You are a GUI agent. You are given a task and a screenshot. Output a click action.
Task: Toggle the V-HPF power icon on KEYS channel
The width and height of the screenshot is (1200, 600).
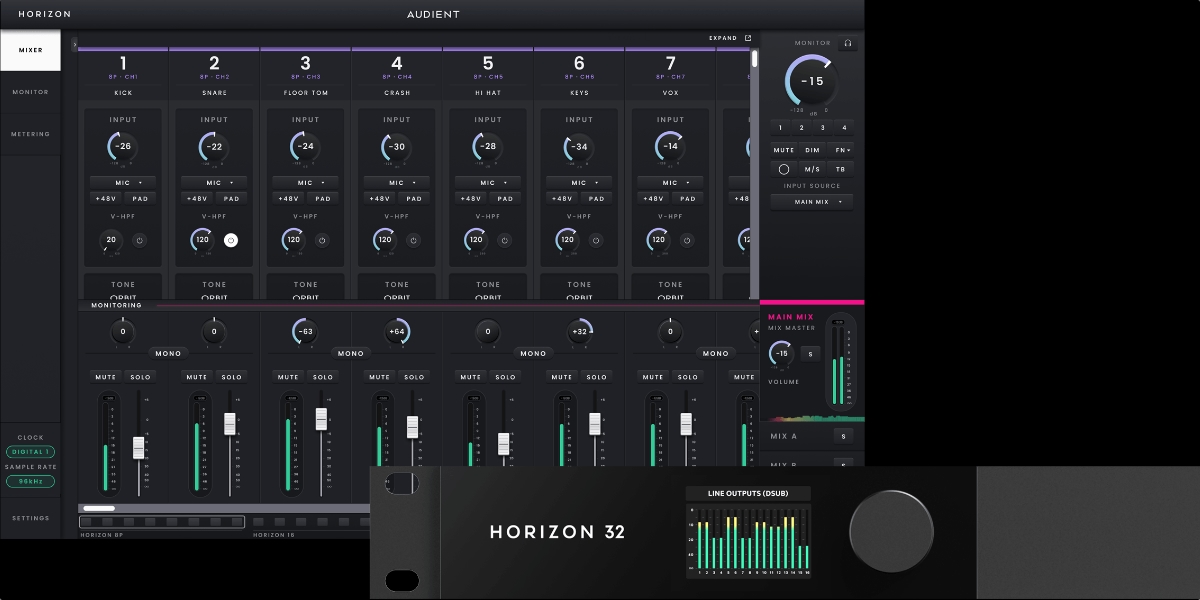(596, 240)
